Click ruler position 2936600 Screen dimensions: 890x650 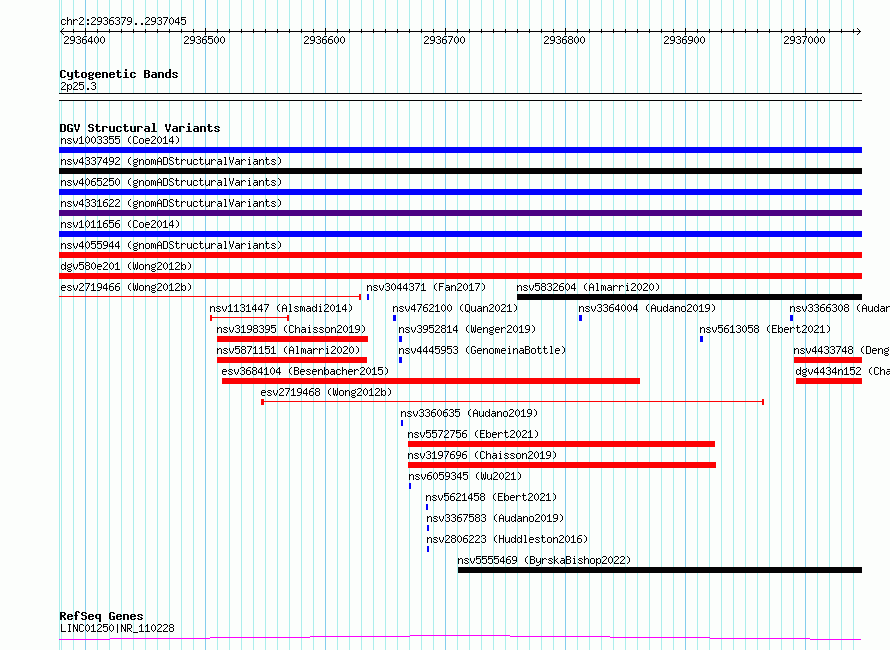[324, 40]
